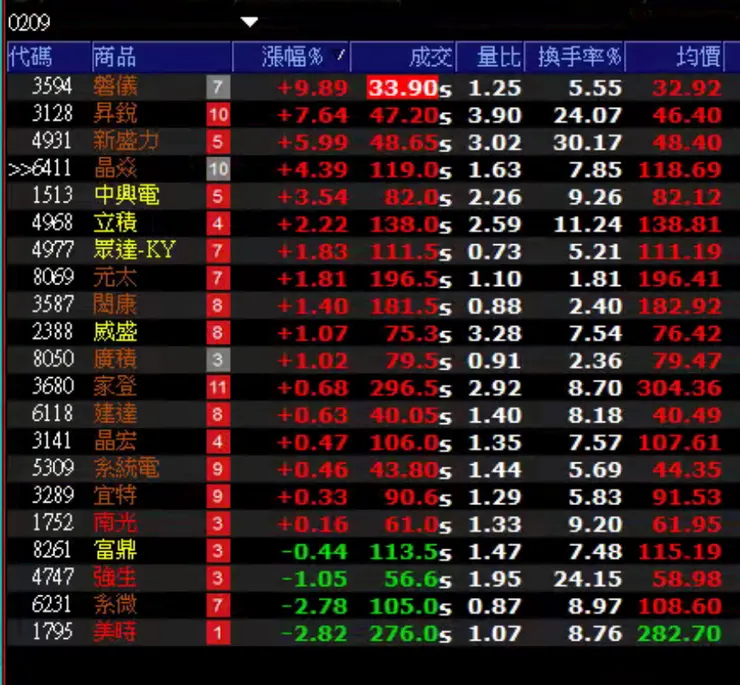Select stock name 家登
This screenshot has width=740, height=685.
click(x=115, y=387)
